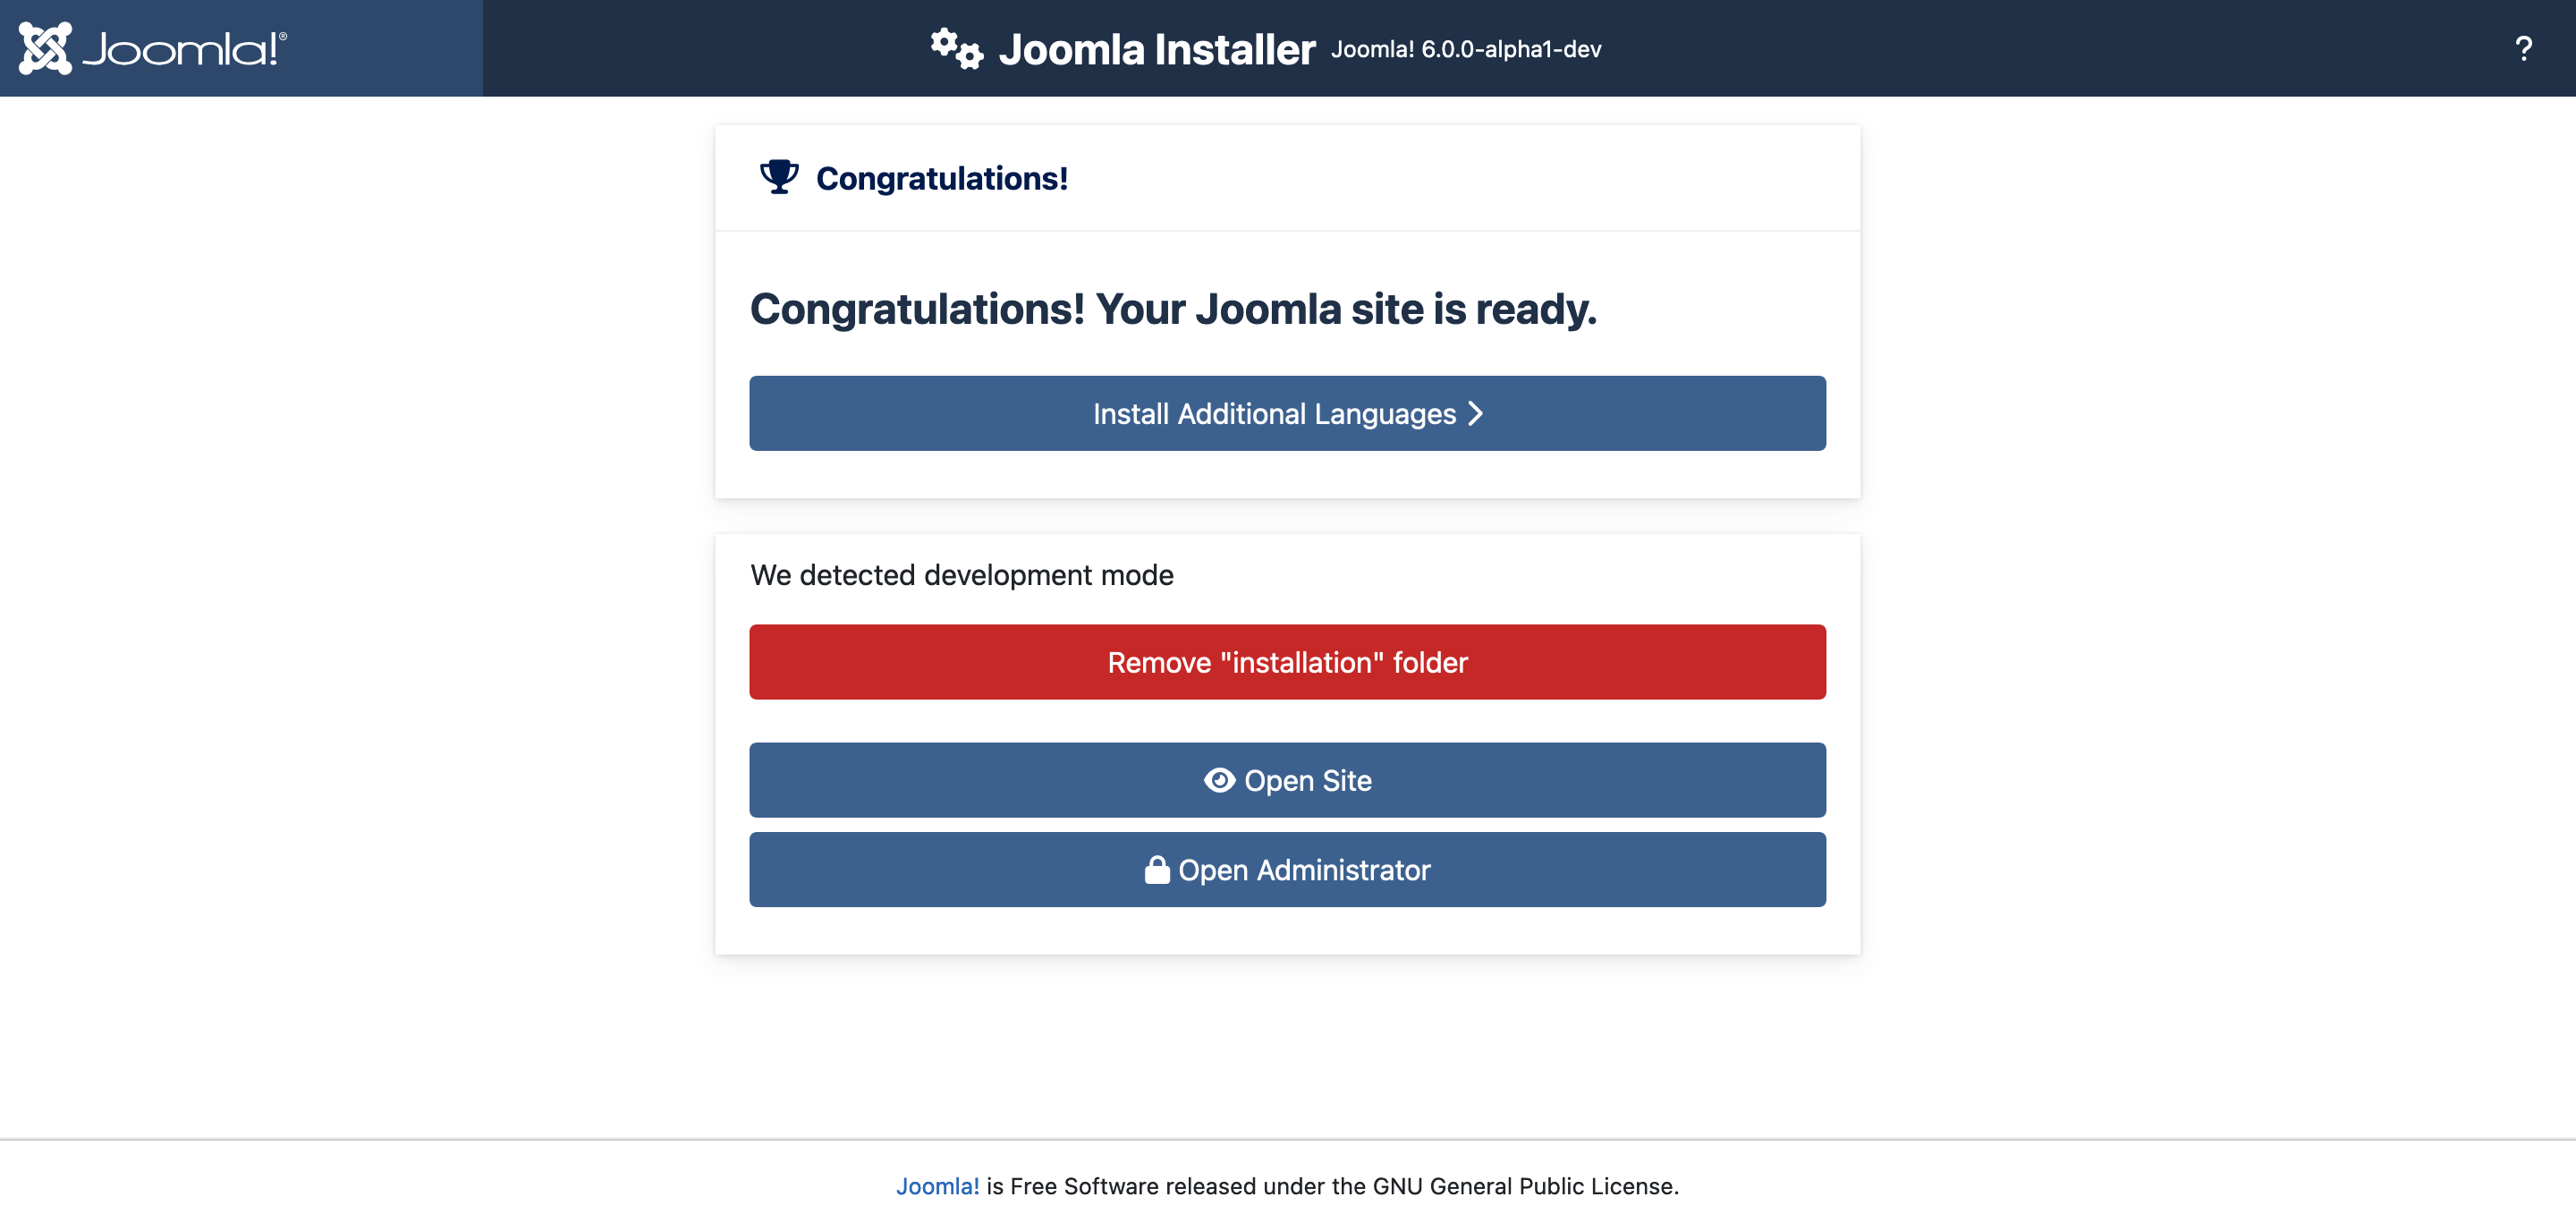Click the version text 6.0.0-alpha1-dev
This screenshot has height=1231, width=2576.
(x=1466, y=50)
